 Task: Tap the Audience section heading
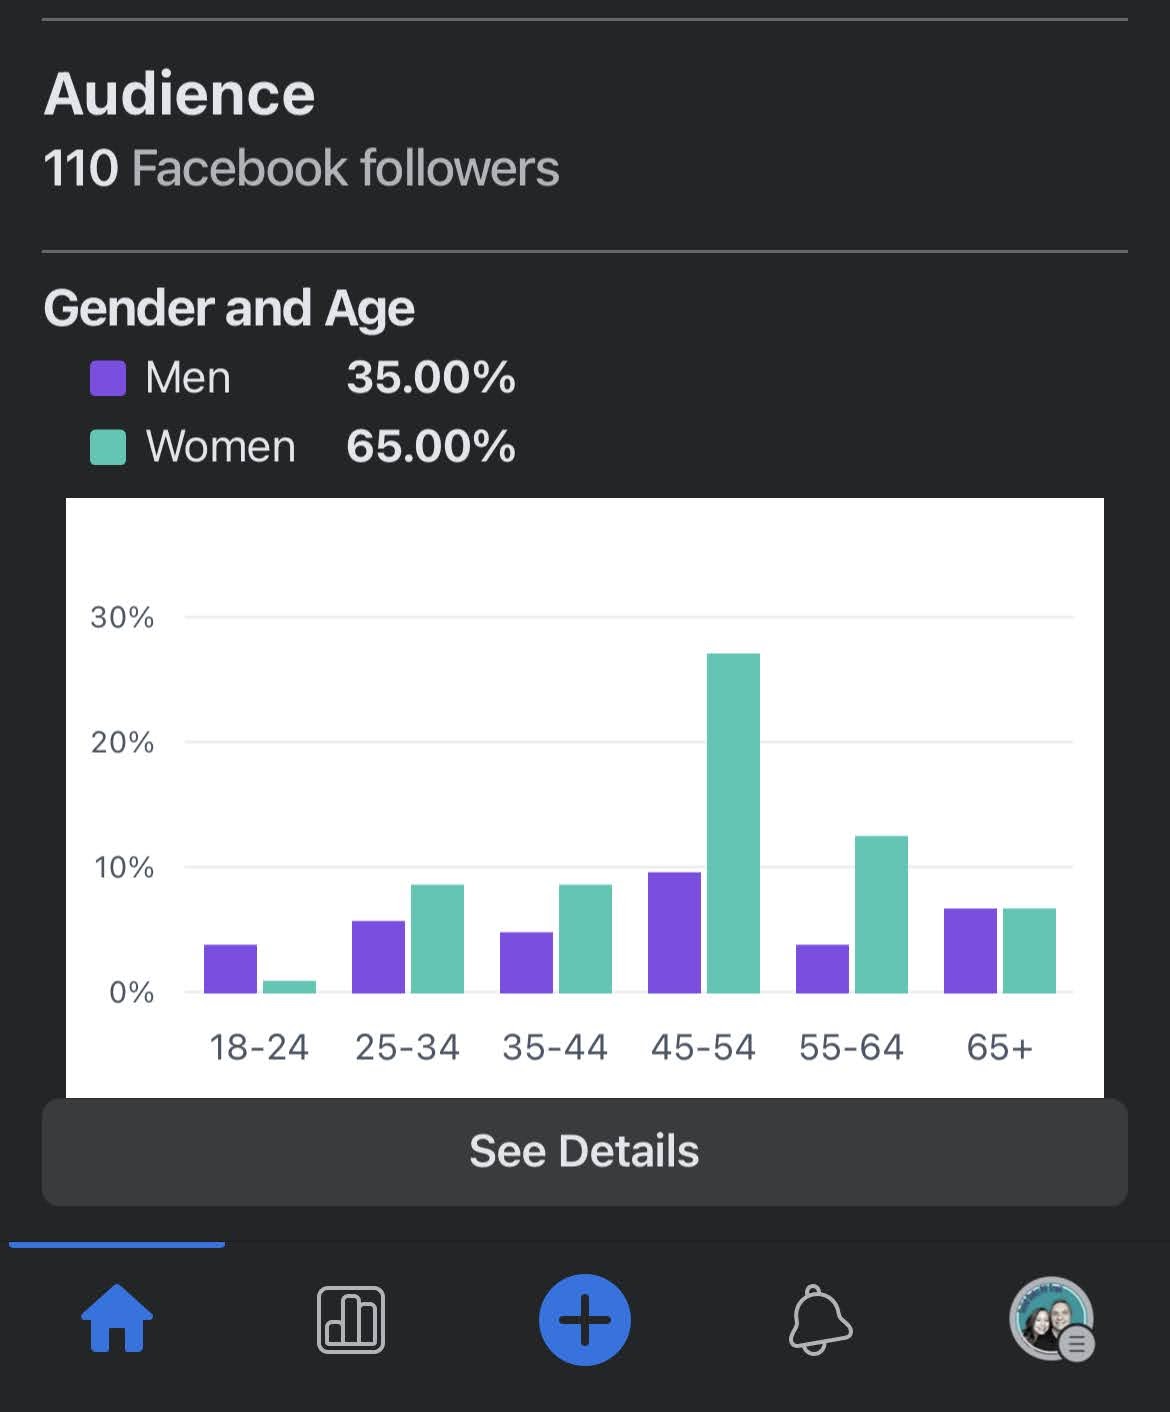pos(180,94)
